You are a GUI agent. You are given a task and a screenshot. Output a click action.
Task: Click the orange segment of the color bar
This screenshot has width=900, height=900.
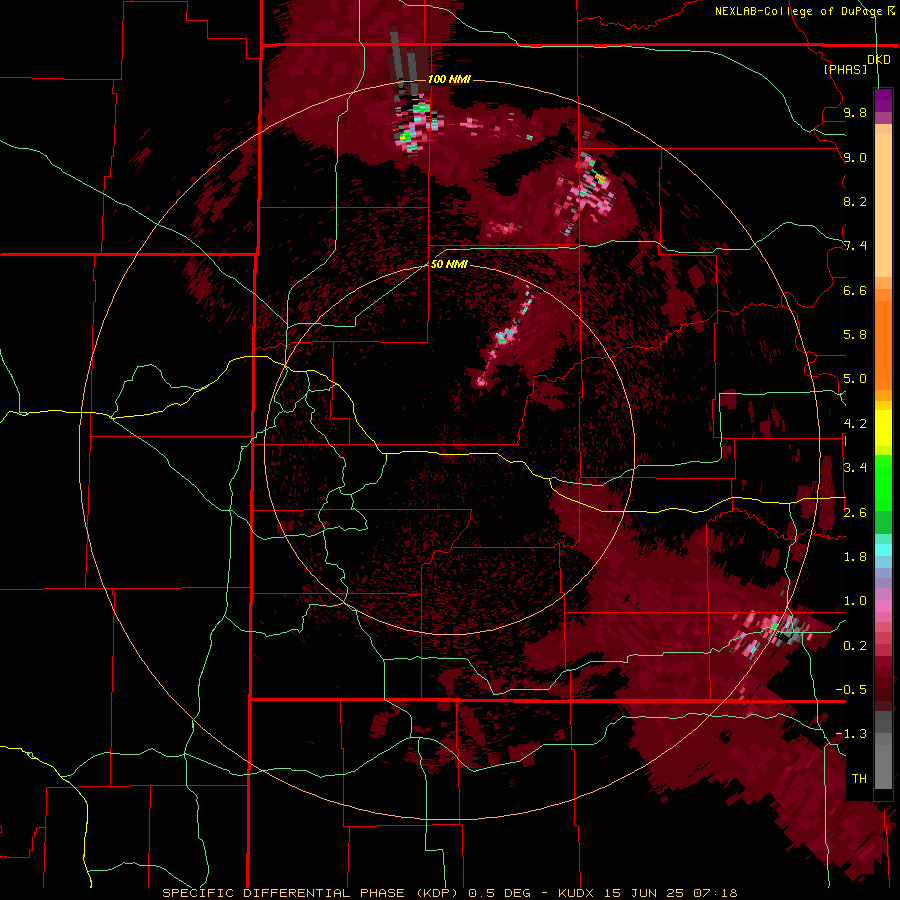(x=883, y=339)
